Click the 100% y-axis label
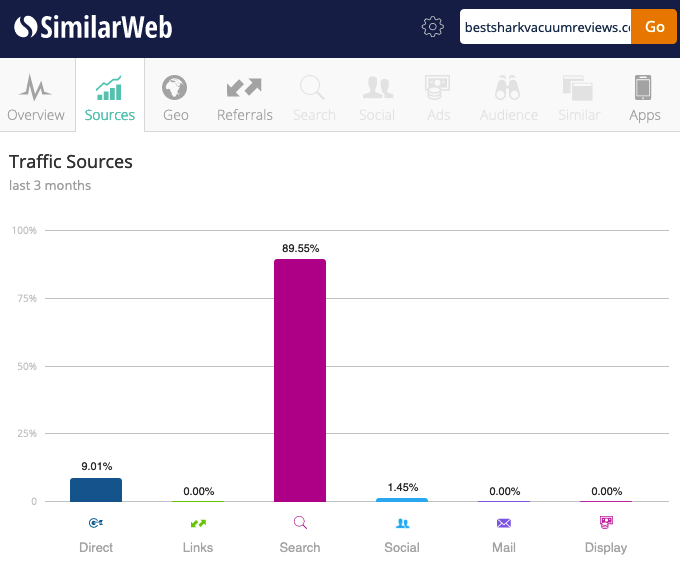 24,230
